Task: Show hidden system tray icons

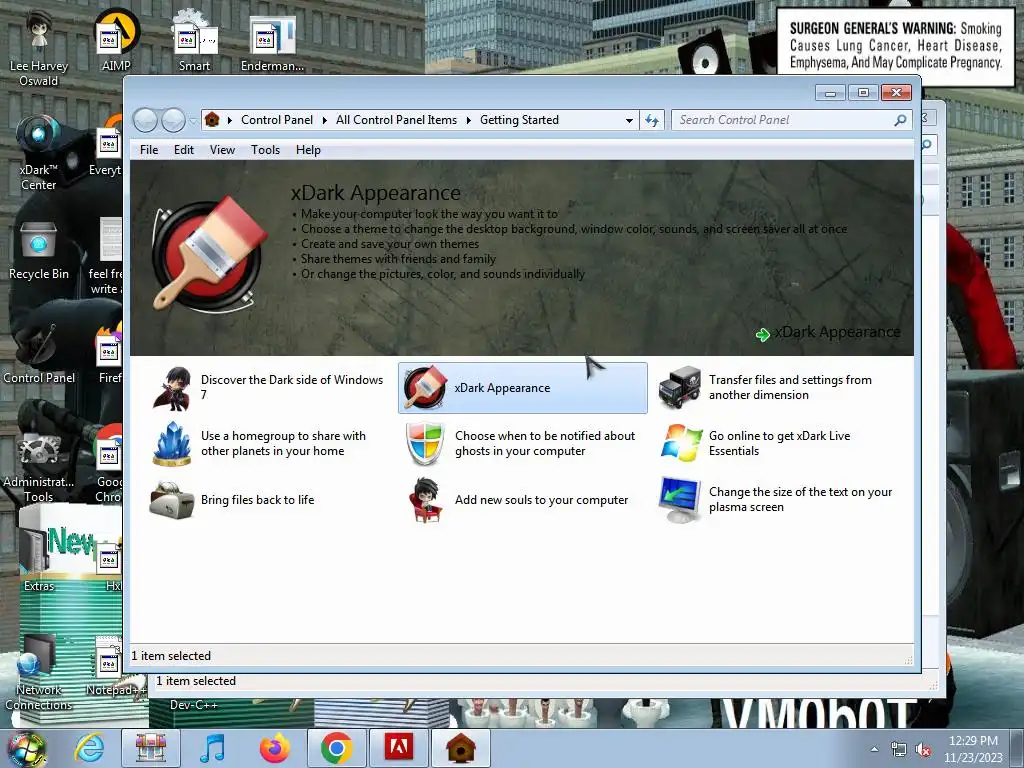Action: (x=874, y=749)
